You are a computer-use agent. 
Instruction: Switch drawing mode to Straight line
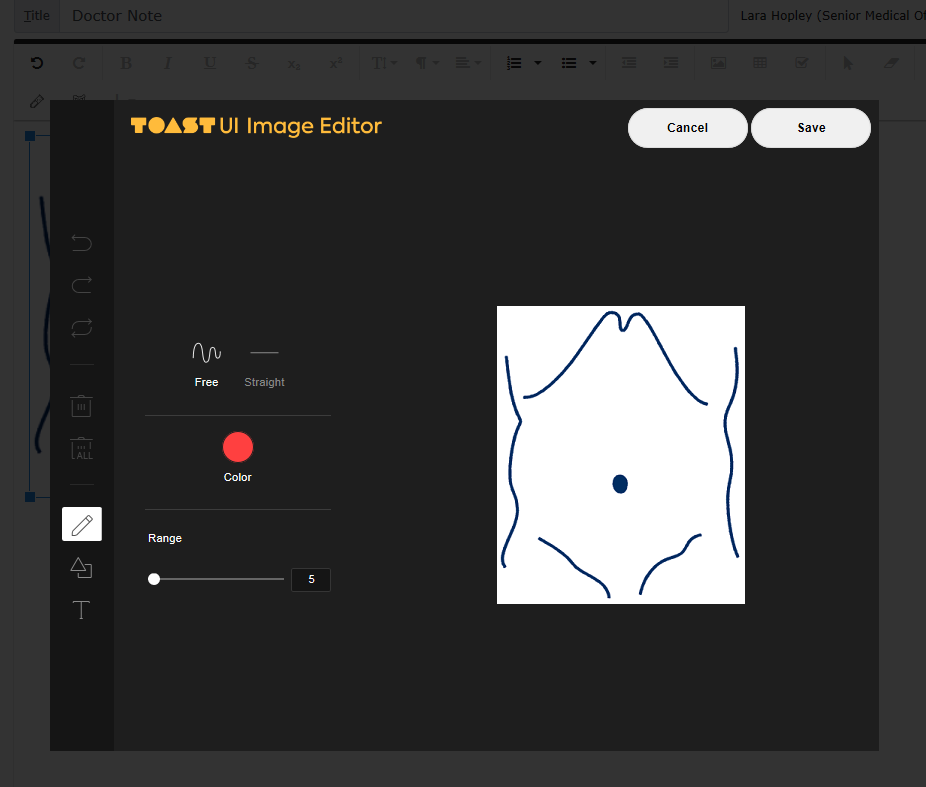[264, 362]
